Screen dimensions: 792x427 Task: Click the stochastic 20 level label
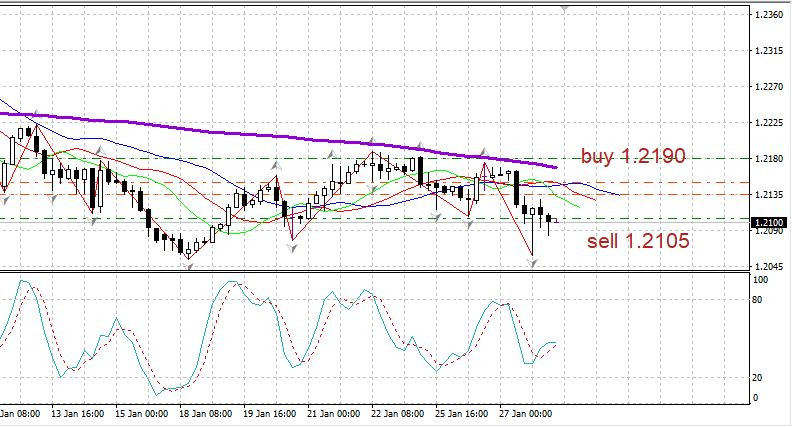coord(758,377)
